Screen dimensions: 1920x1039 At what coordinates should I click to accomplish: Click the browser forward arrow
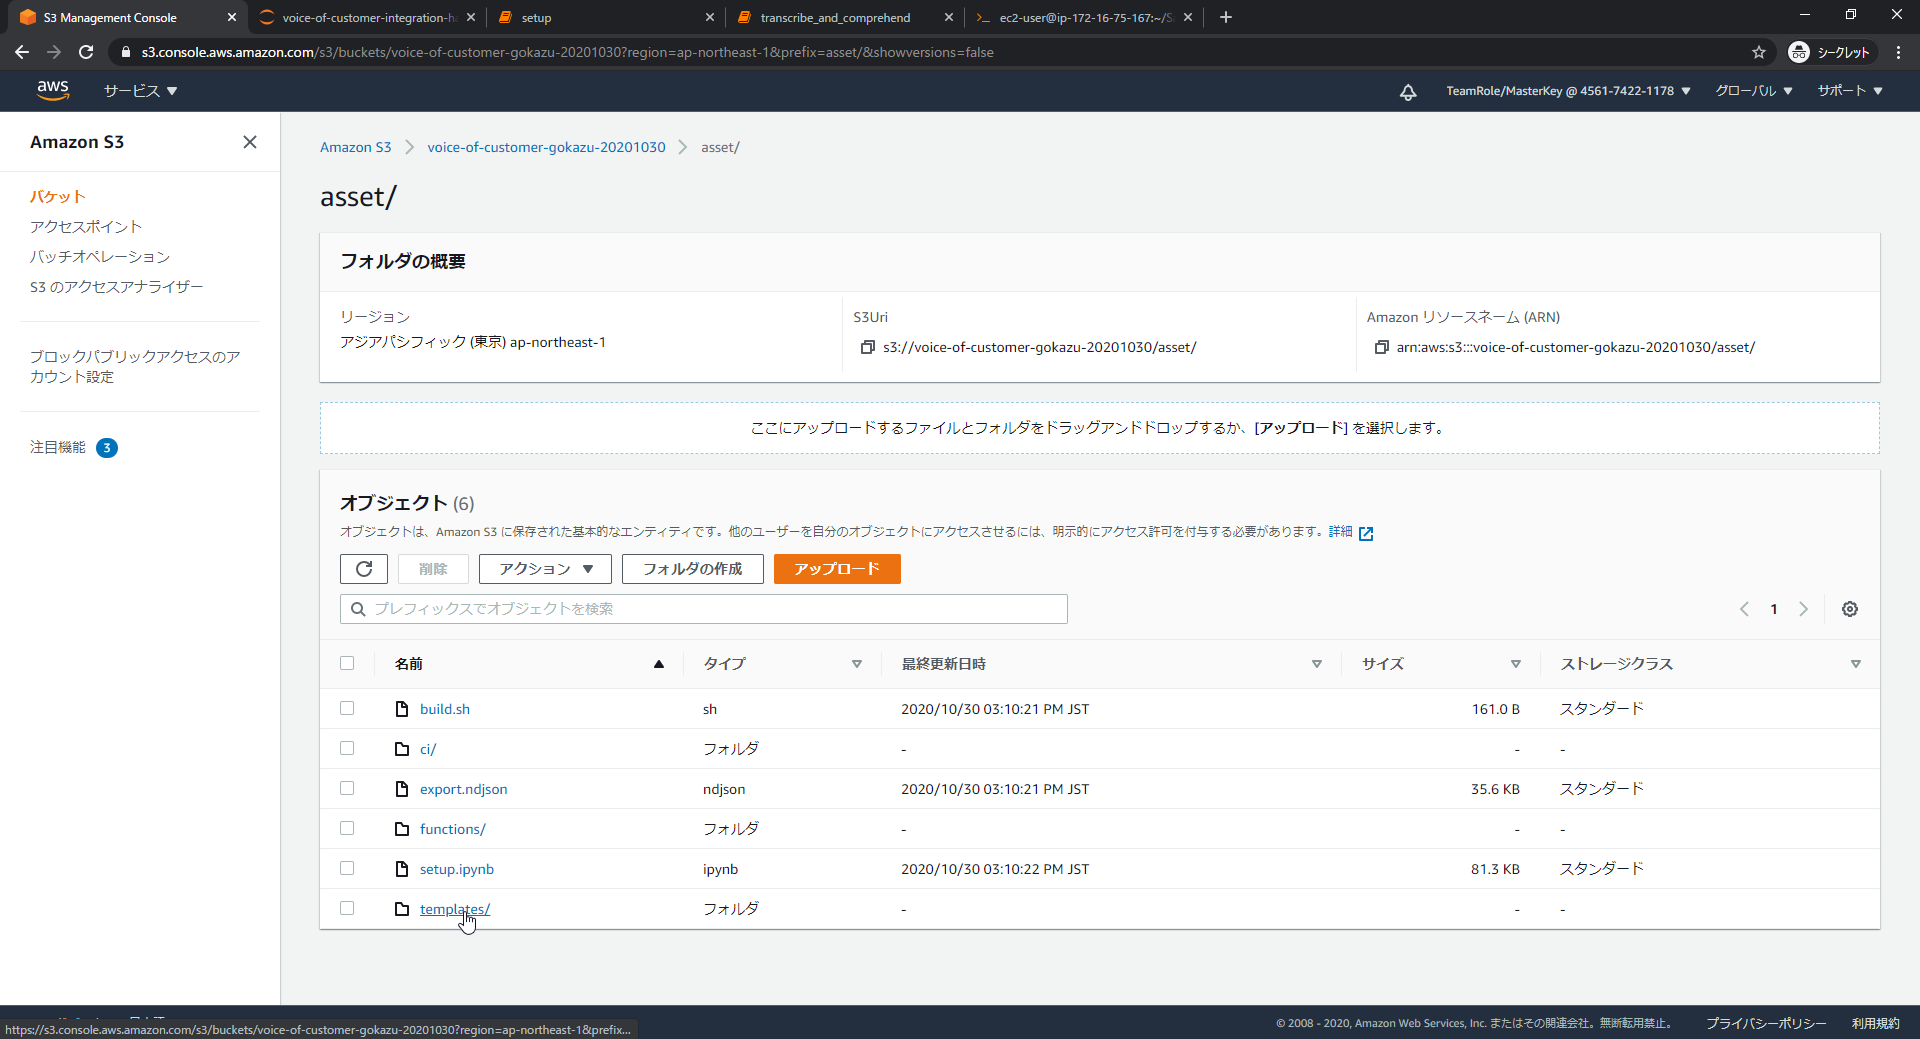[54, 52]
